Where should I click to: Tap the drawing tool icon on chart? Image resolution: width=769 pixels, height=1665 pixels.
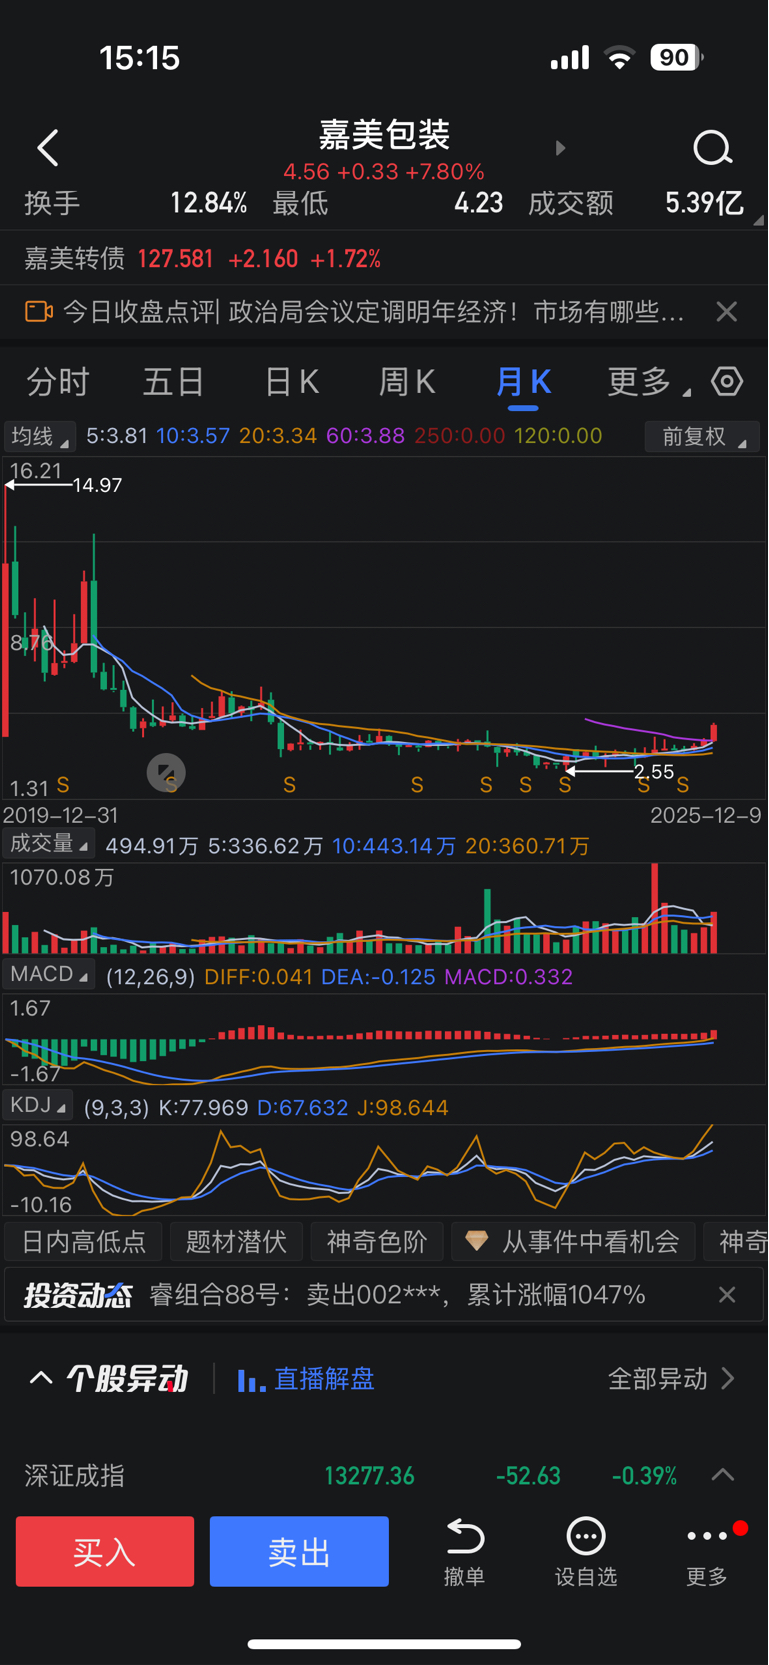point(166,772)
